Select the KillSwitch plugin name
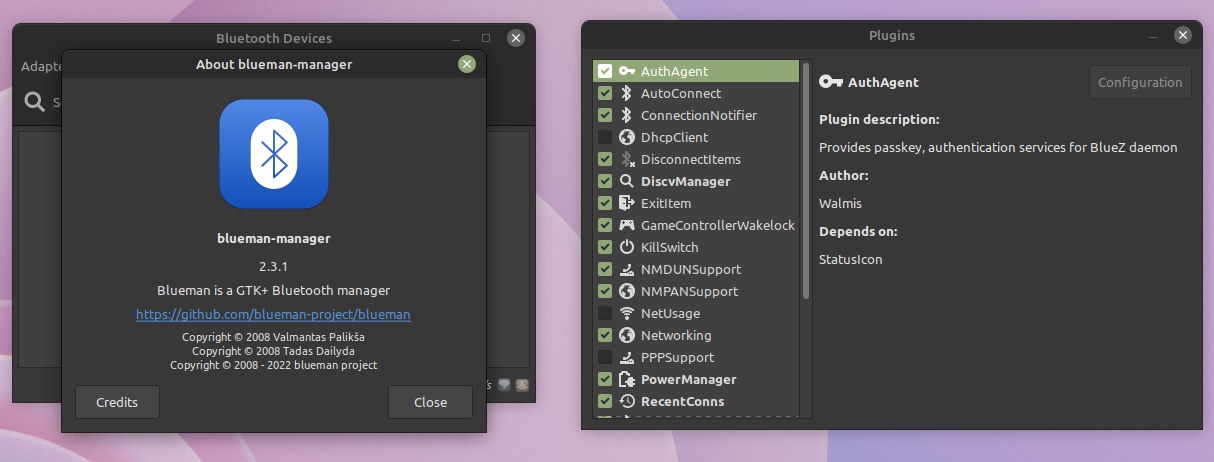This screenshot has height=462, width=1214. [670, 247]
